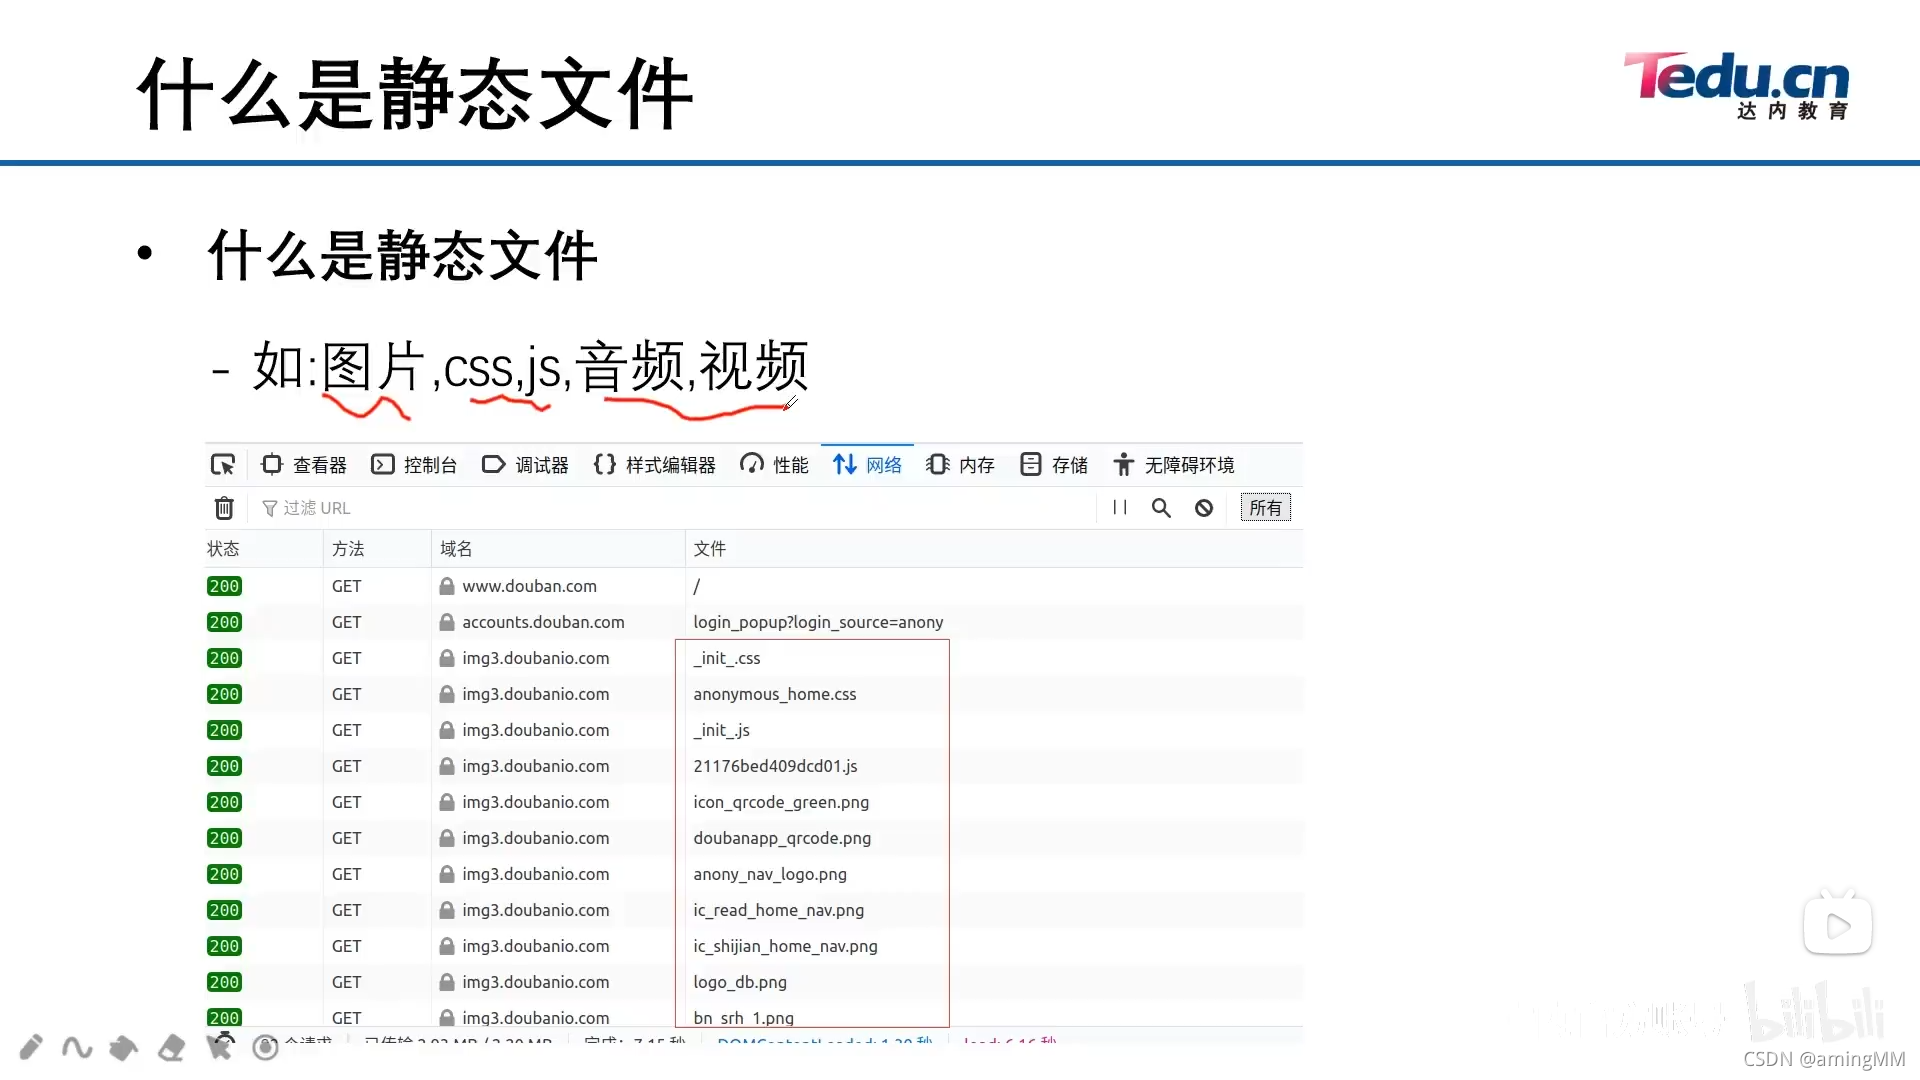This screenshot has width=1920, height=1080.
Task: Select the 所有 filter button
Action: pyautogui.click(x=1265, y=508)
